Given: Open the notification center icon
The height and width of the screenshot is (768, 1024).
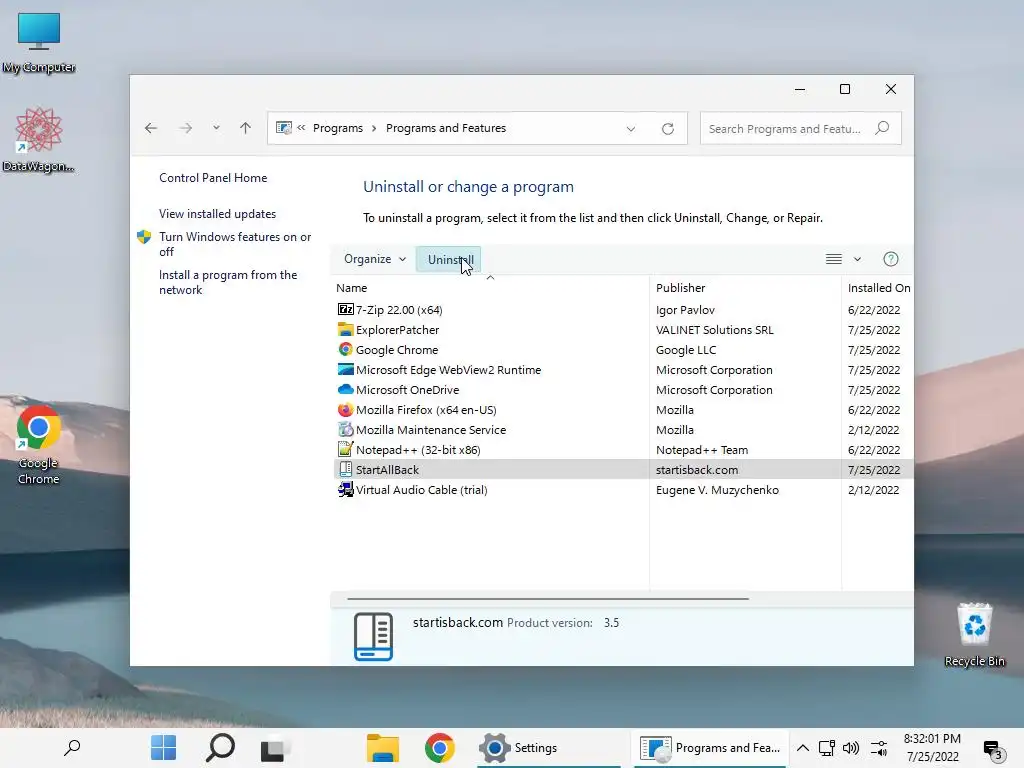Looking at the screenshot, I should pyautogui.click(x=994, y=751).
